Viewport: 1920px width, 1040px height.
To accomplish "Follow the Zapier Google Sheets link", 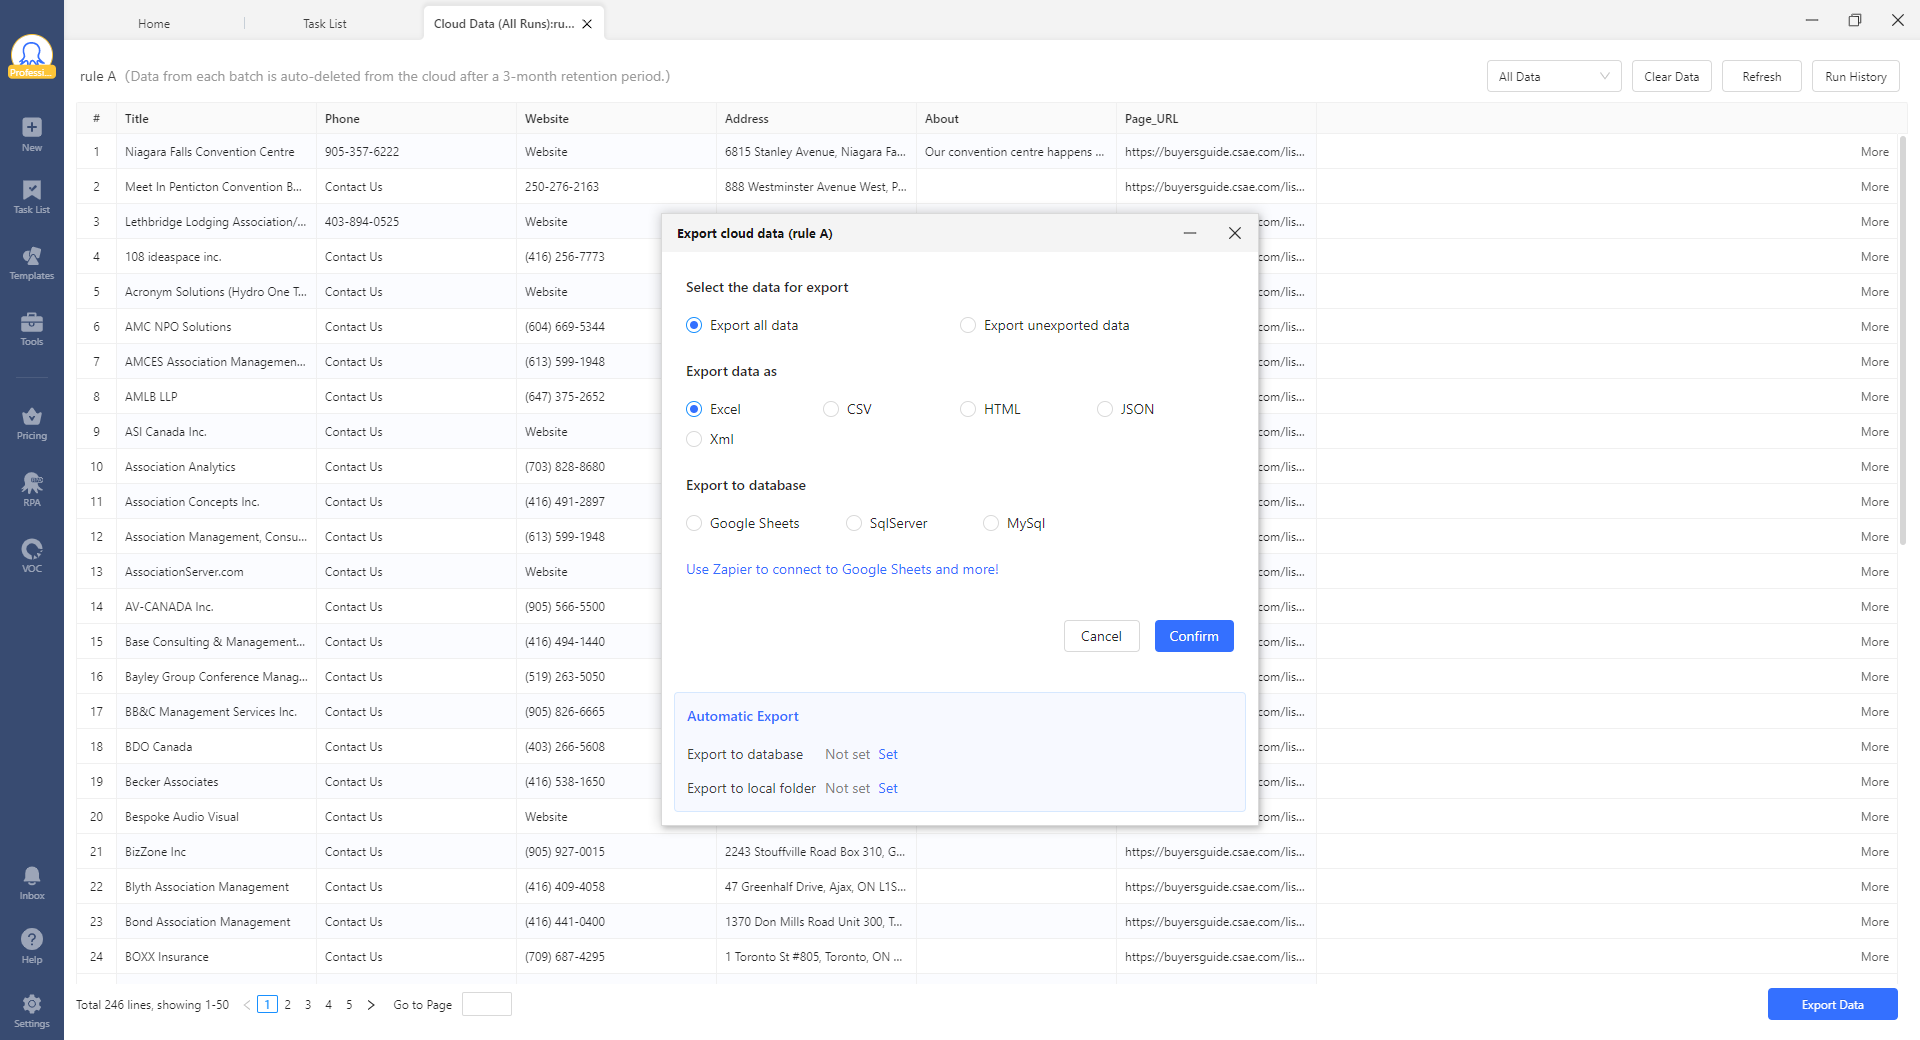I will [842, 569].
